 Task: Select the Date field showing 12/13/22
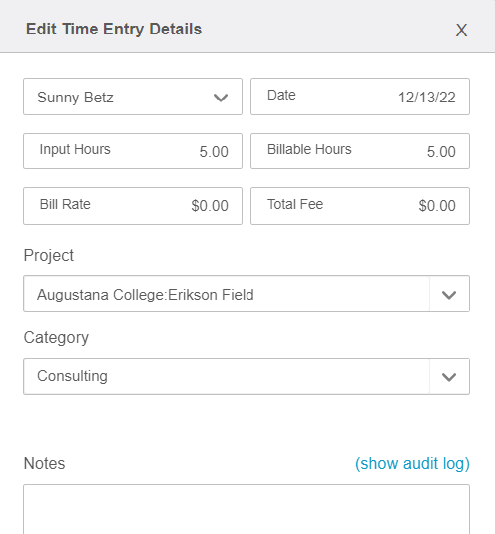[360, 97]
